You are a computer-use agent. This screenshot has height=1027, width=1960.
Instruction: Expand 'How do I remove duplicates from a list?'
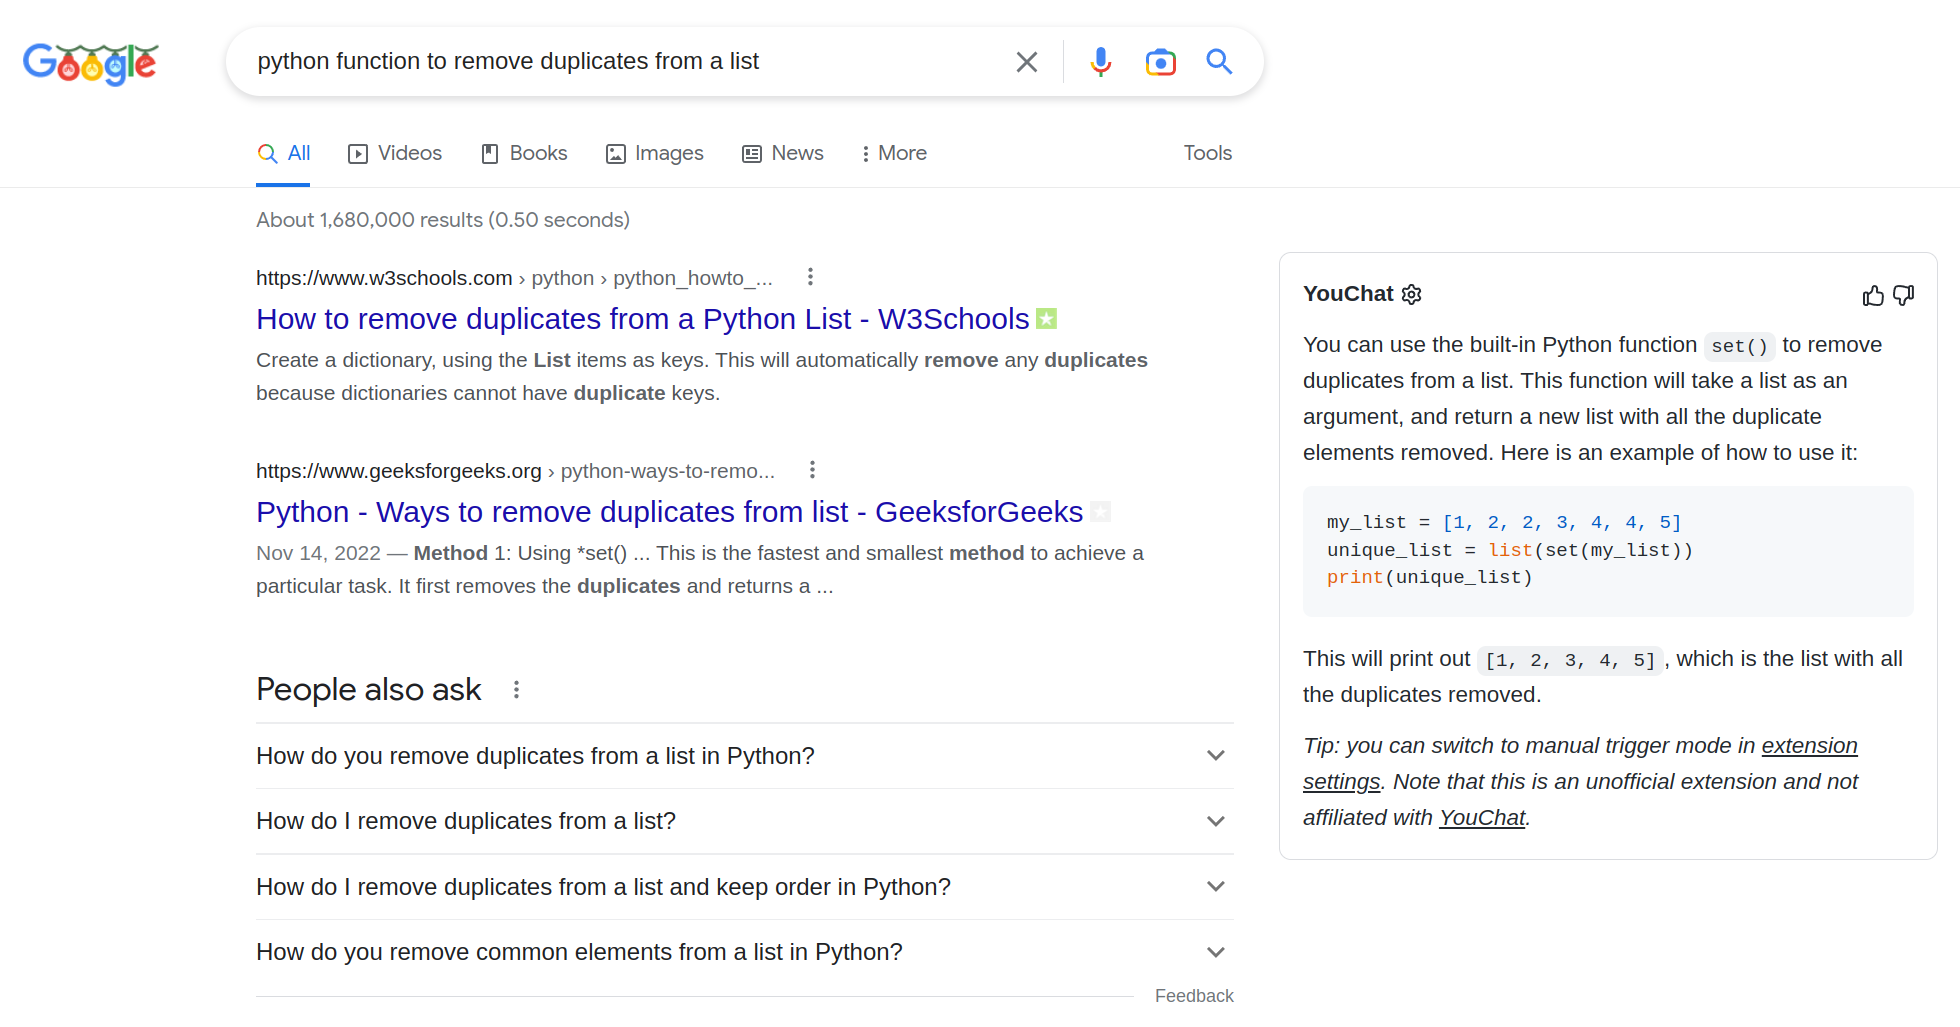coord(744,821)
